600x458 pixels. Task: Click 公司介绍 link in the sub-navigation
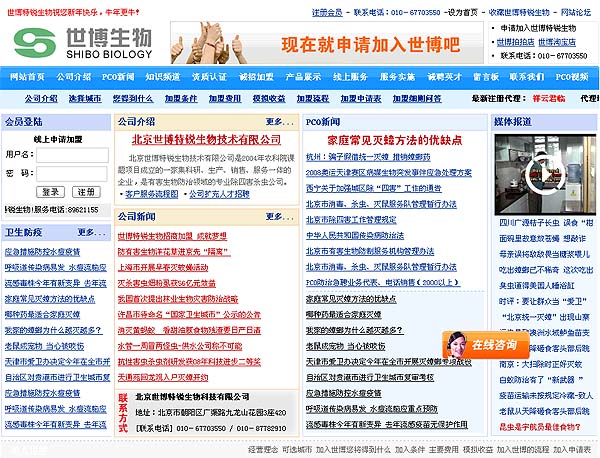coord(41,99)
